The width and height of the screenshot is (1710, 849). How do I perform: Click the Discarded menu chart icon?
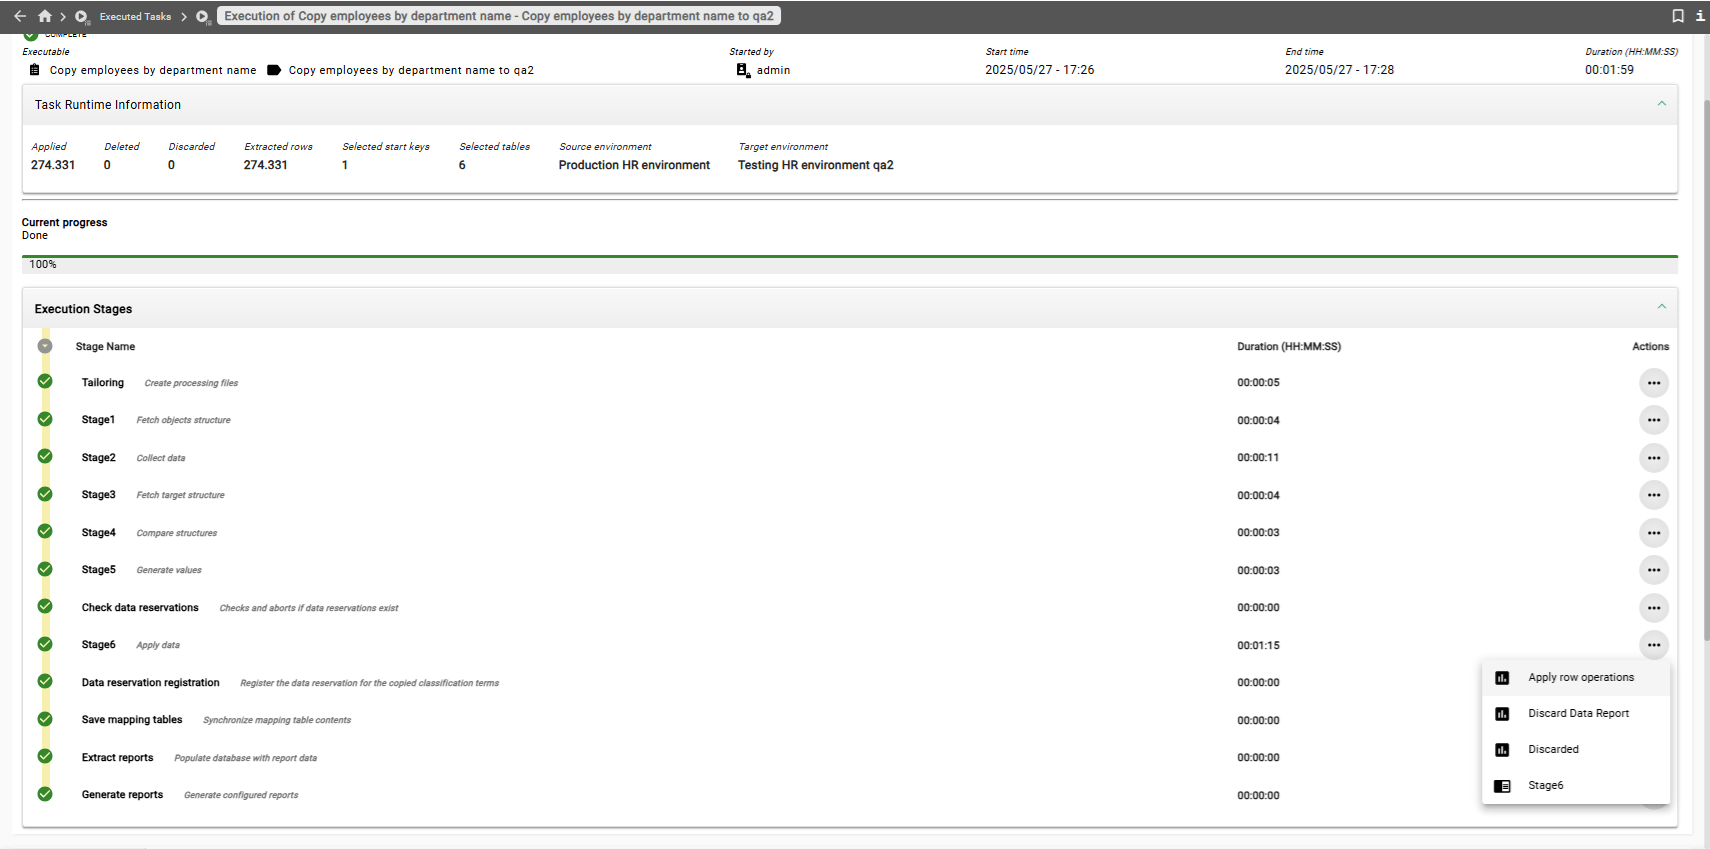(x=1502, y=750)
